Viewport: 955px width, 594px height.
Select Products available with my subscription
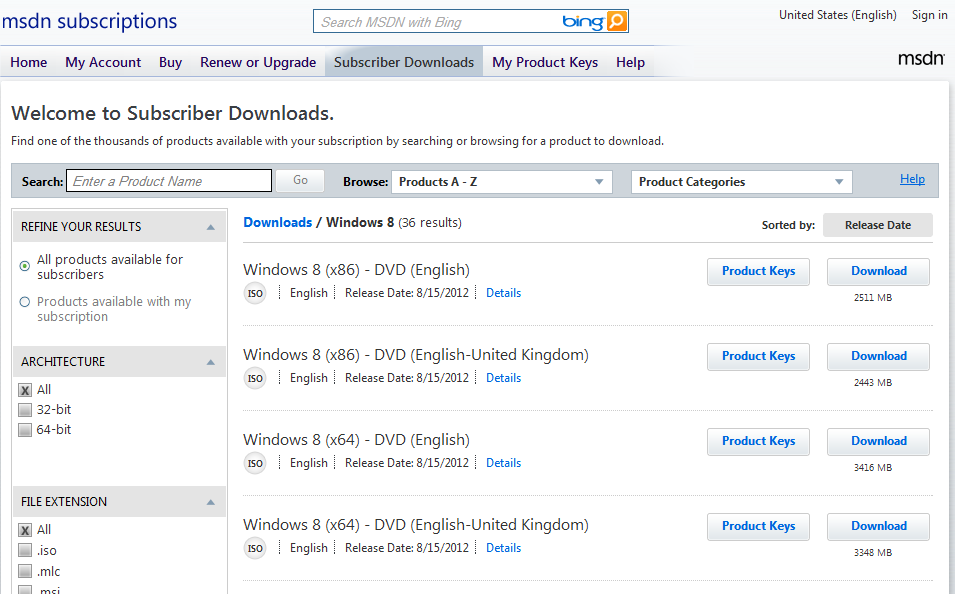(x=25, y=302)
